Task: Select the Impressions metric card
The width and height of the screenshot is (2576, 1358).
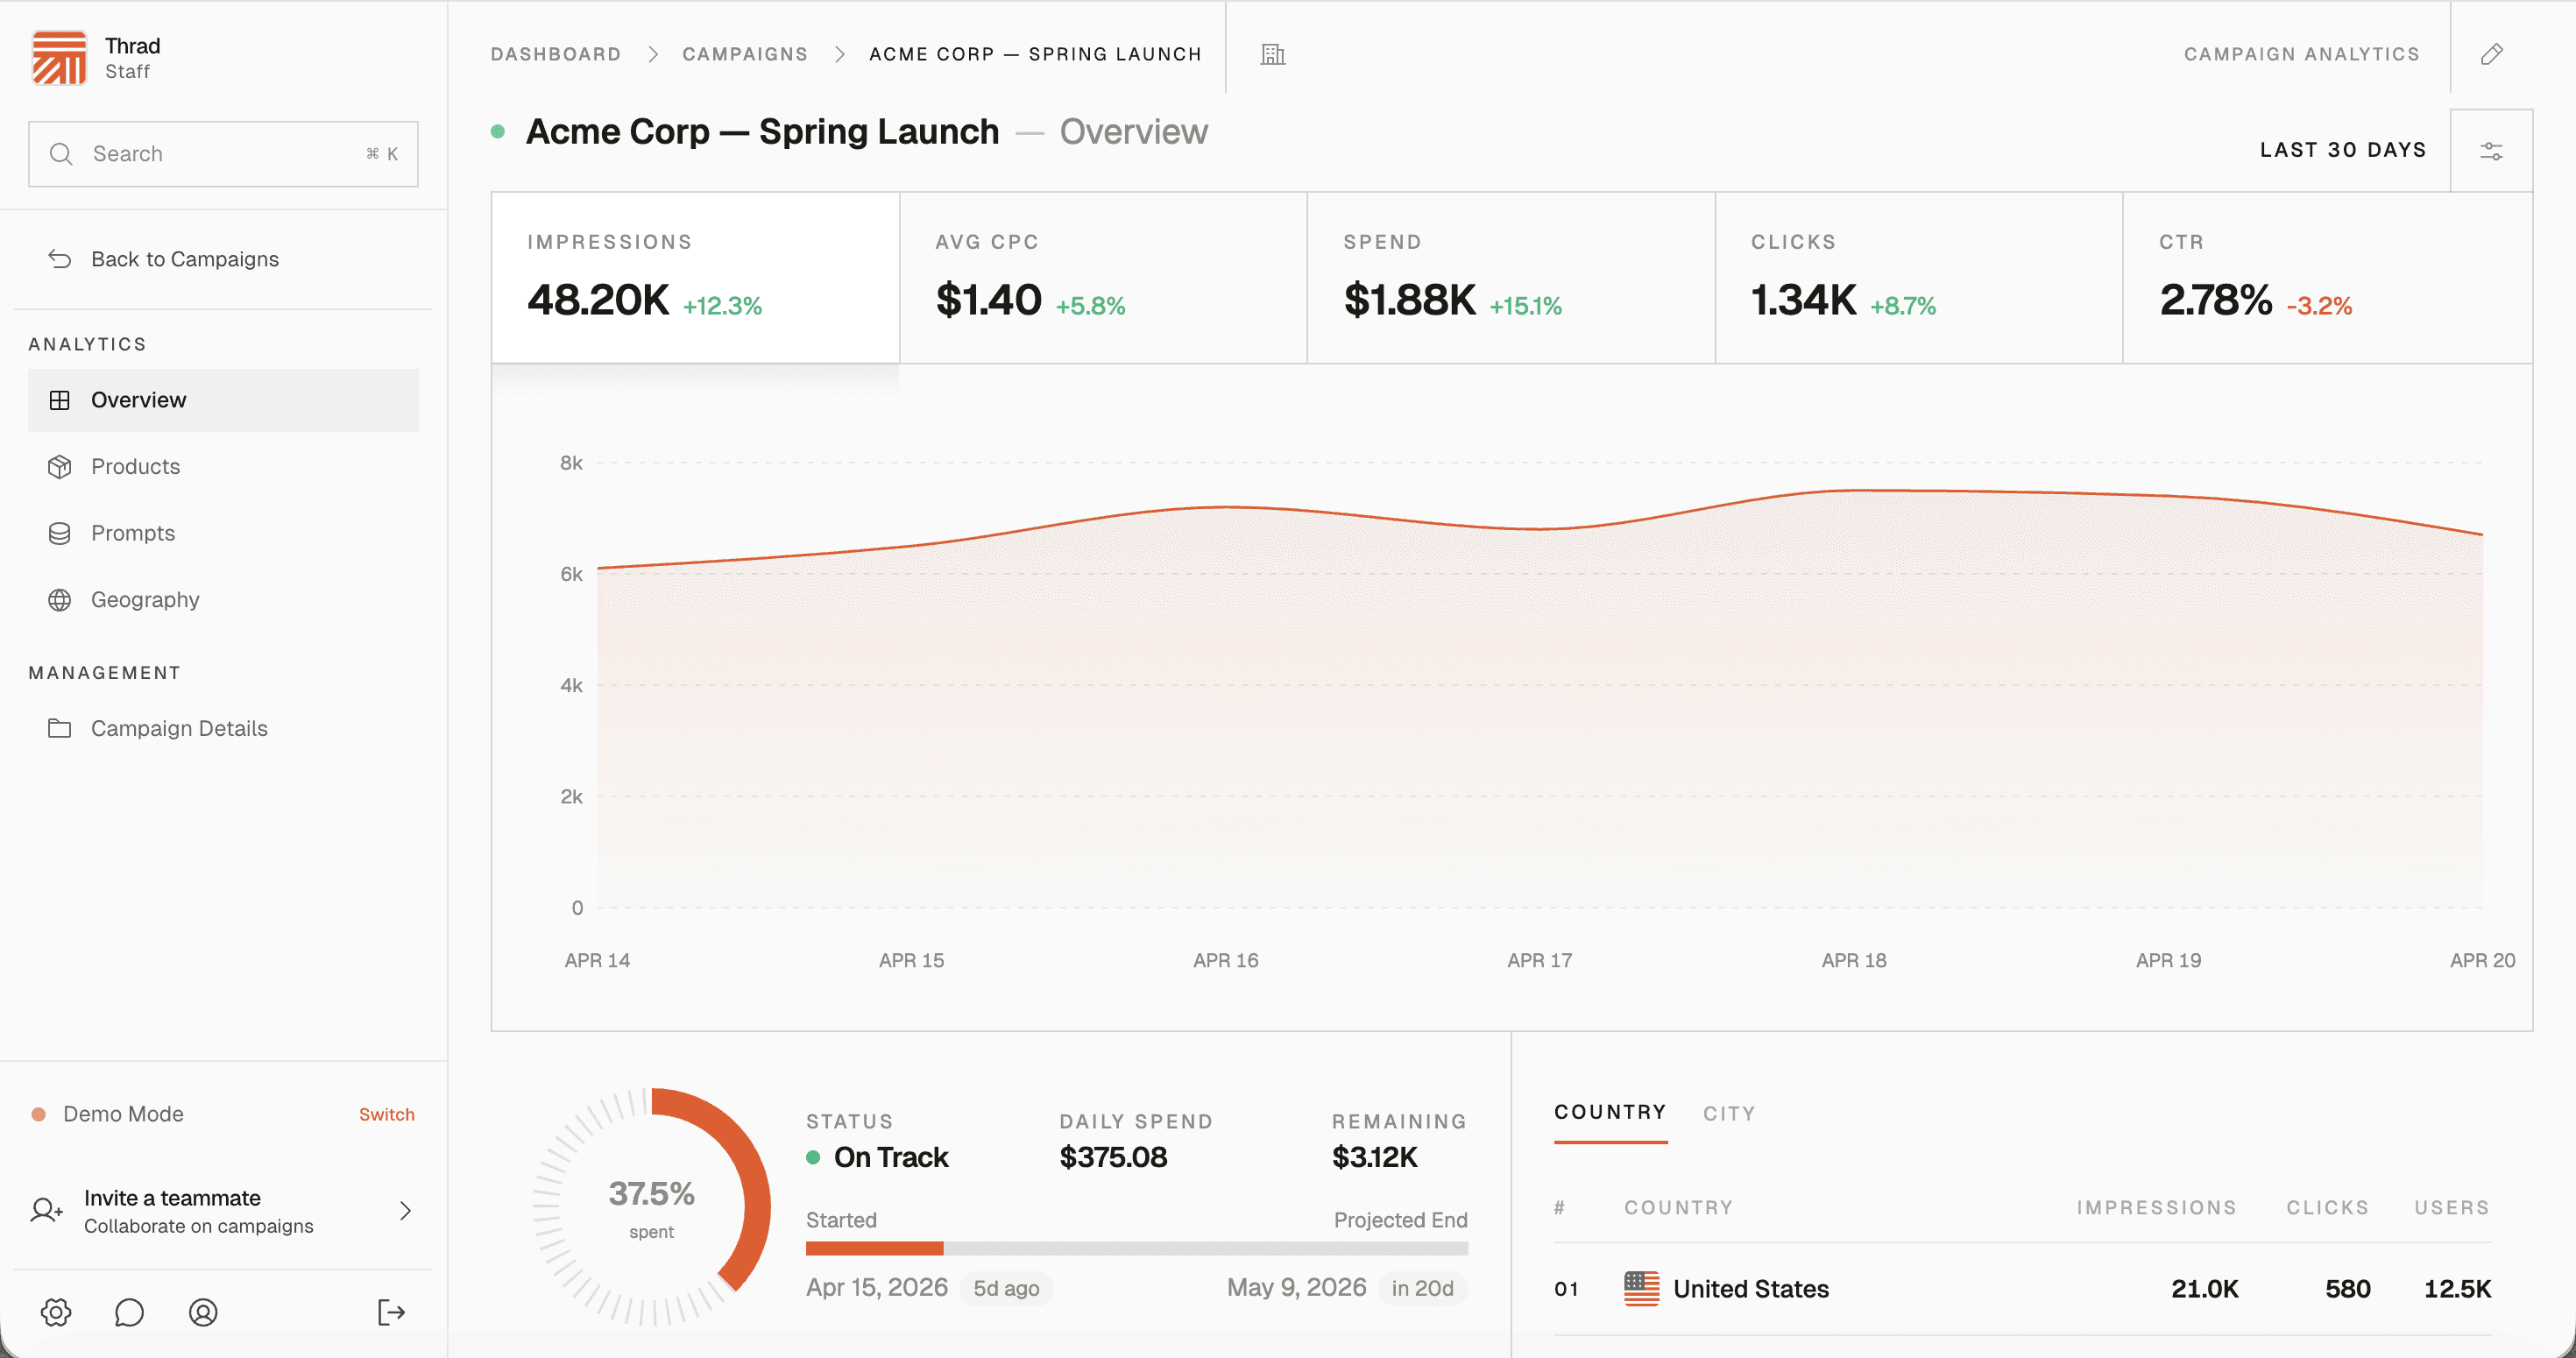Action: coord(695,277)
